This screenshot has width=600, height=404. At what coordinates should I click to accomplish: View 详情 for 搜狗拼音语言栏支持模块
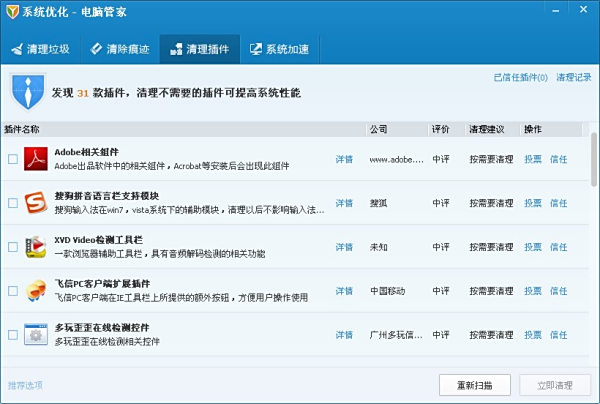[x=344, y=203]
